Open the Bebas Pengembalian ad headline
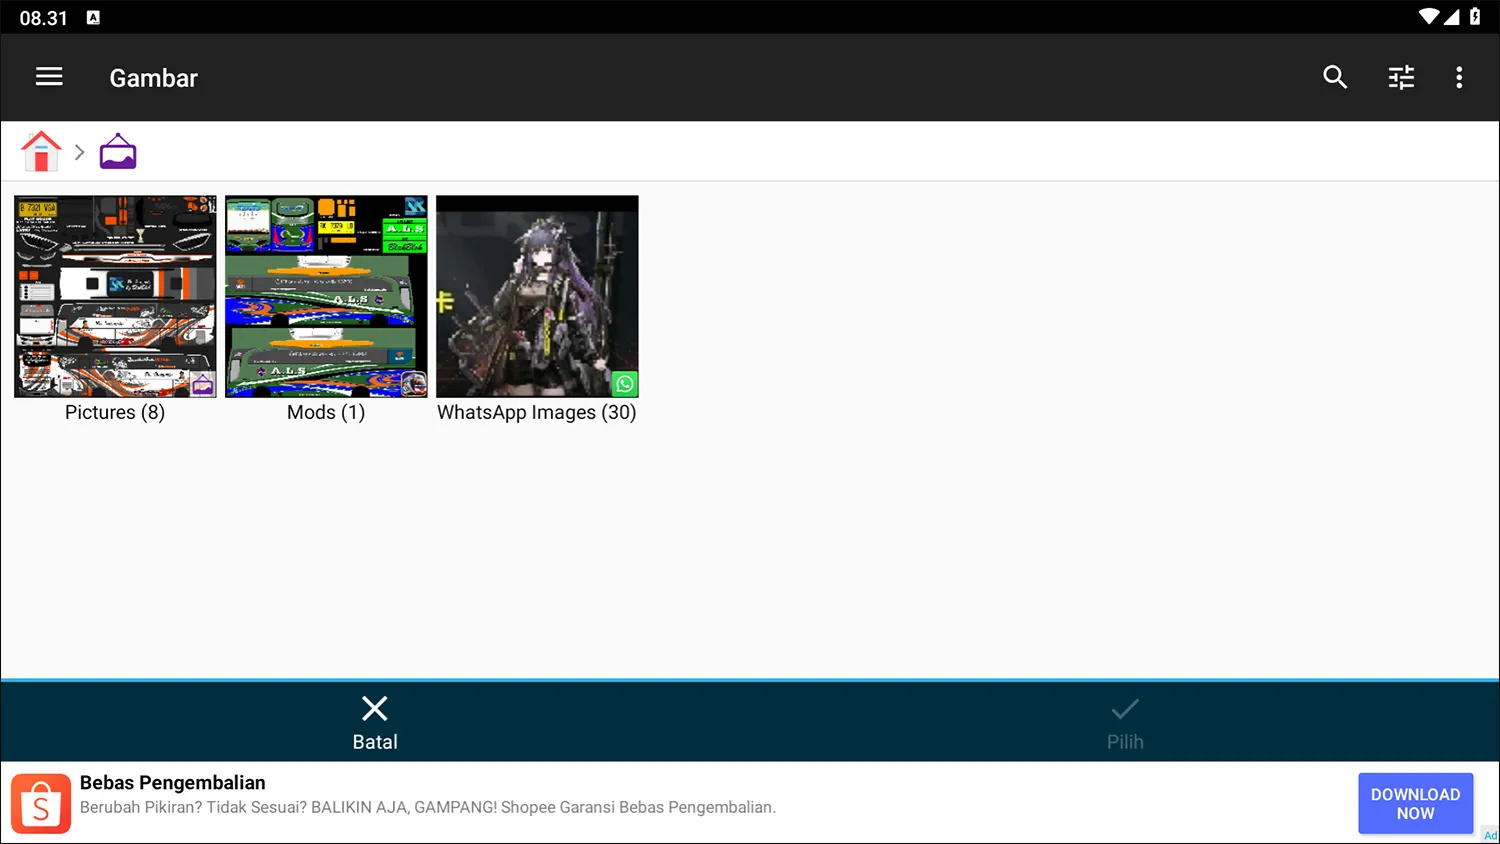Image resolution: width=1500 pixels, height=844 pixels. coord(173,783)
